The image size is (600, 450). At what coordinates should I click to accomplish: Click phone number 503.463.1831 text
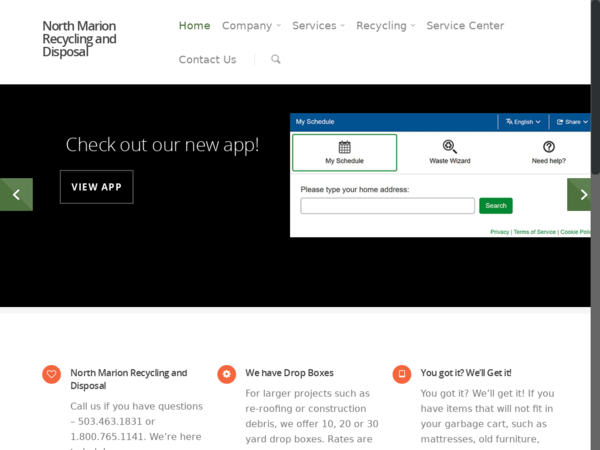click(x=110, y=421)
